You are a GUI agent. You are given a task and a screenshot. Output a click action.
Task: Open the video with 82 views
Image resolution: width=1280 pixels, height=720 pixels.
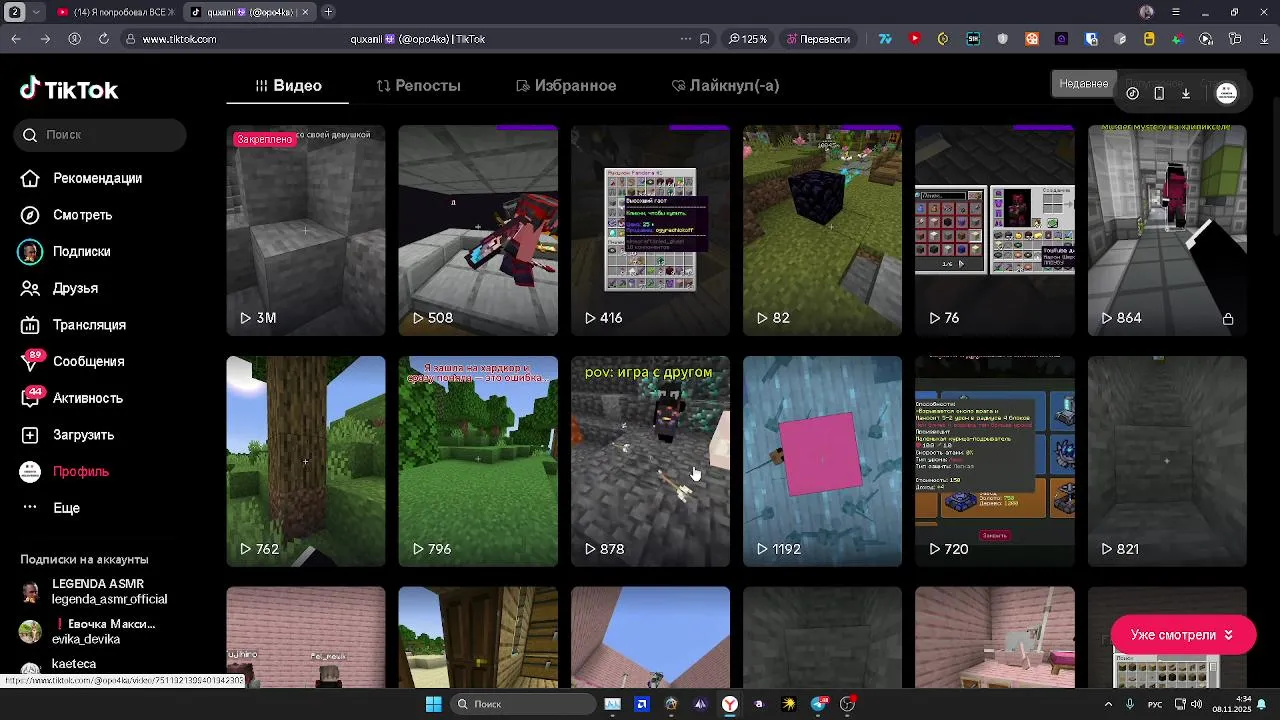822,230
